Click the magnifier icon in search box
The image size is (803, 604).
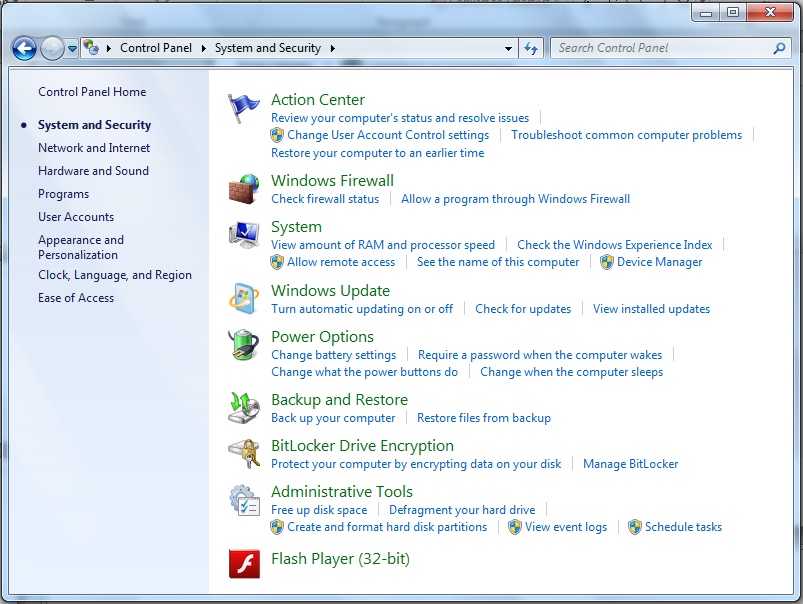[779, 48]
